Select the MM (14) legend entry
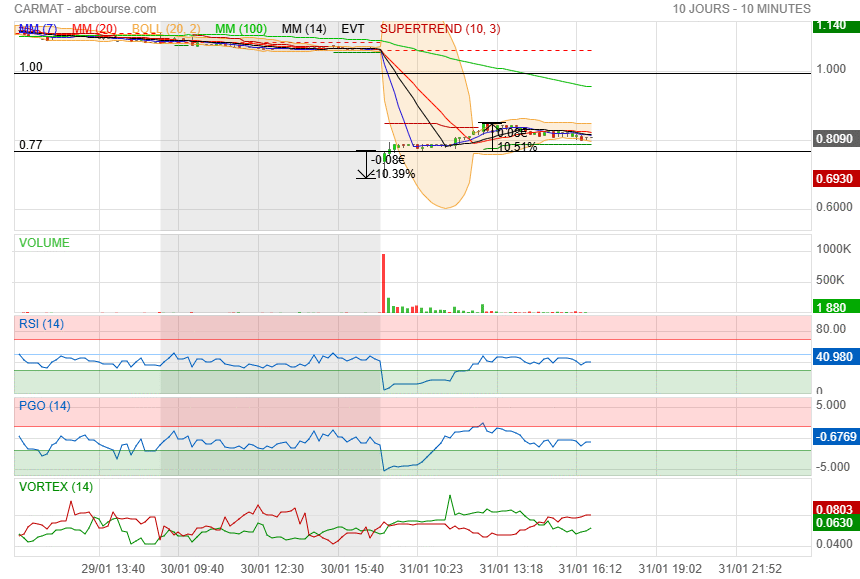Viewport: 860px width, 579px height. coord(304,29)
